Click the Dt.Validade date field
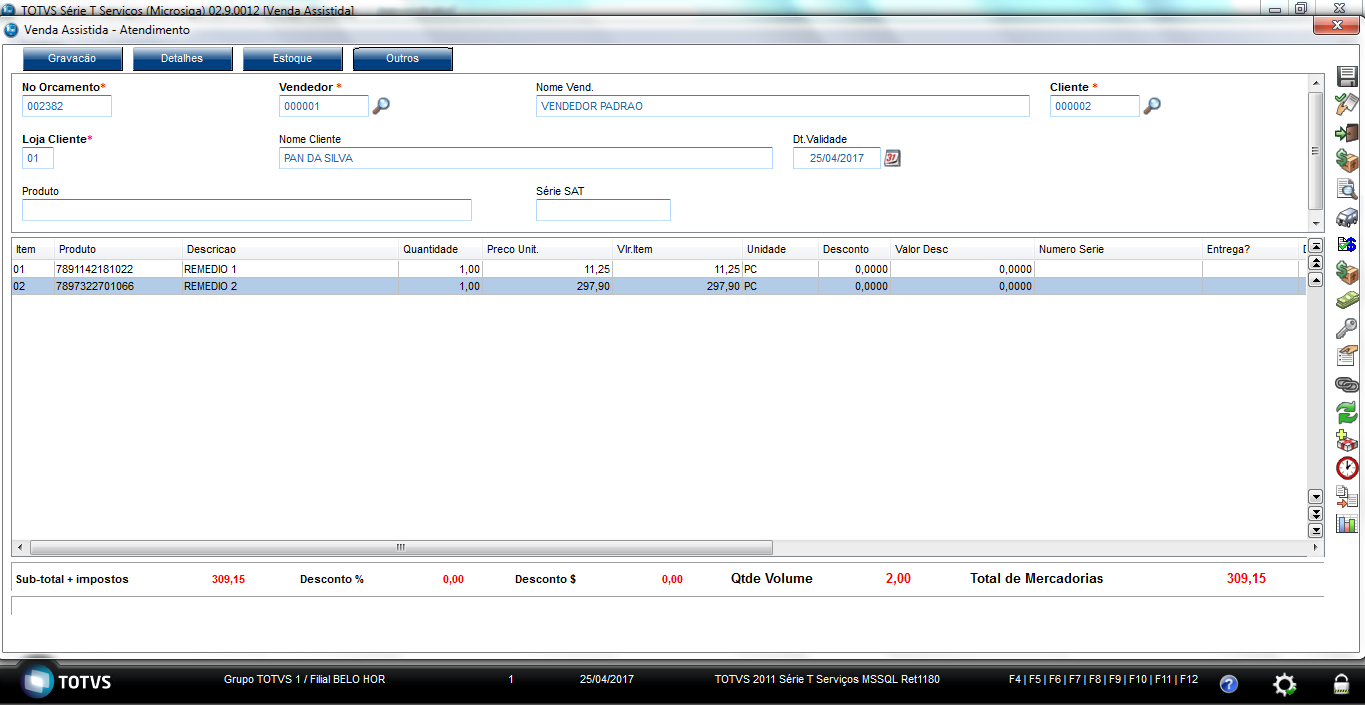Viewport: 1365px width, 705px height. click(x=837, y=158)
